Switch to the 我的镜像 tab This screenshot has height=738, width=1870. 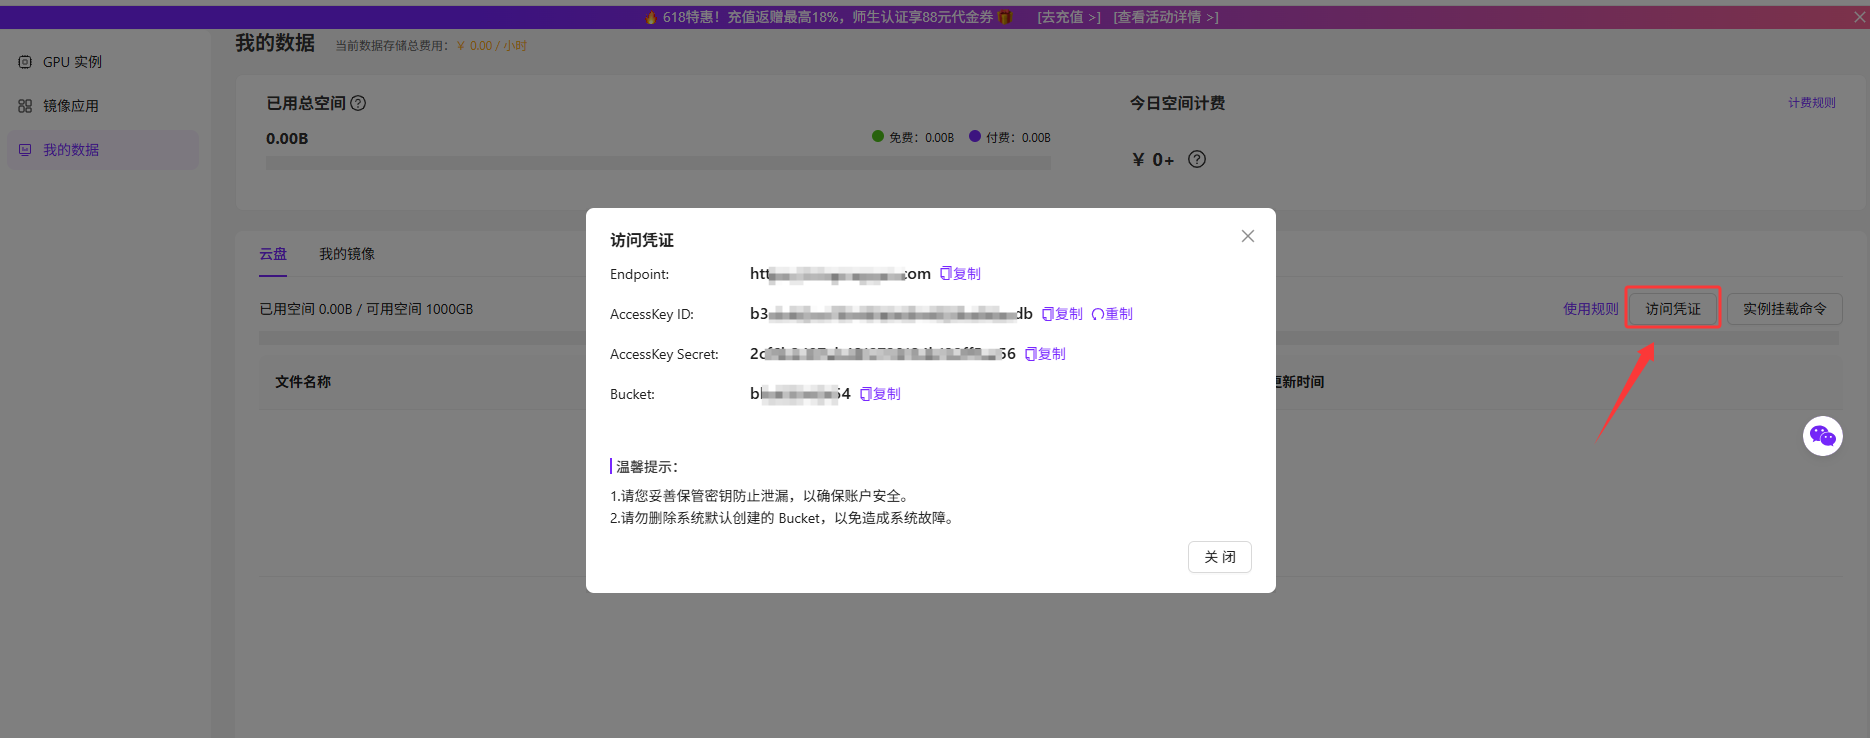coord(347,254)
